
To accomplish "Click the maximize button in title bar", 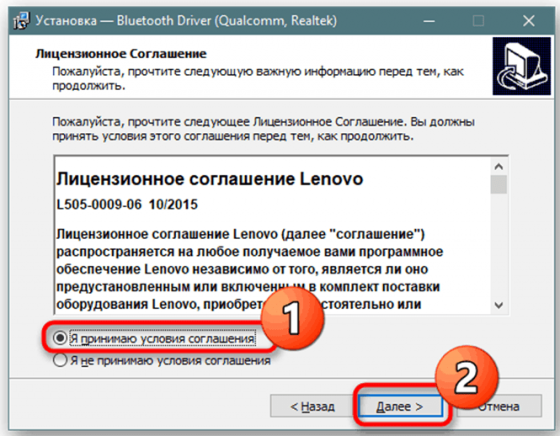I will (x=478, y=21).
